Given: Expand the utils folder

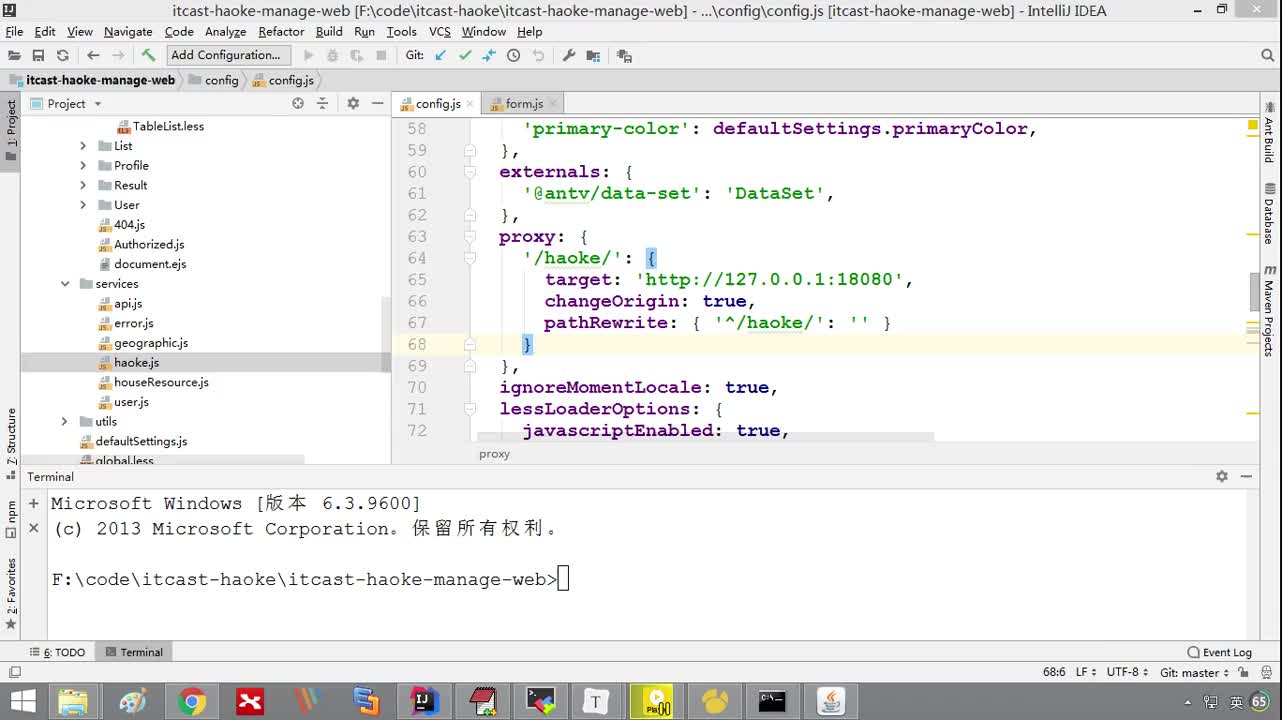Looking at the screenshot, I should click(65, 422).
